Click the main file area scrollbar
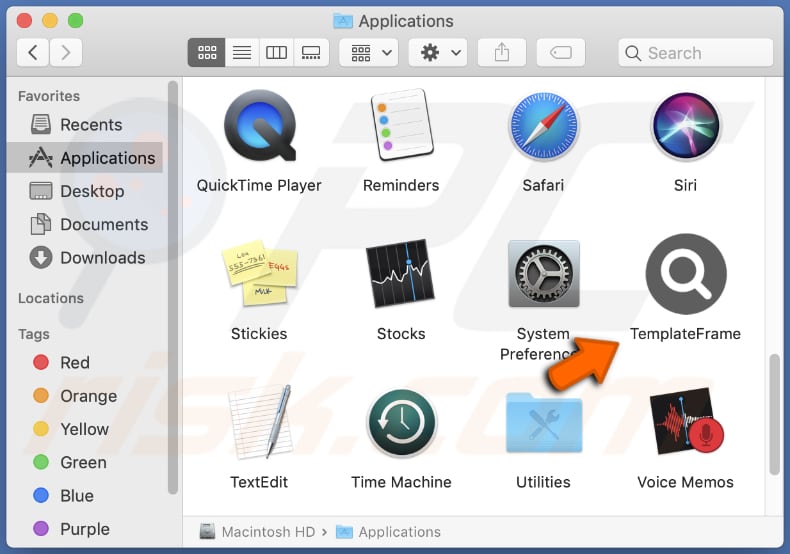790x554 pixels. pos(774,414)
